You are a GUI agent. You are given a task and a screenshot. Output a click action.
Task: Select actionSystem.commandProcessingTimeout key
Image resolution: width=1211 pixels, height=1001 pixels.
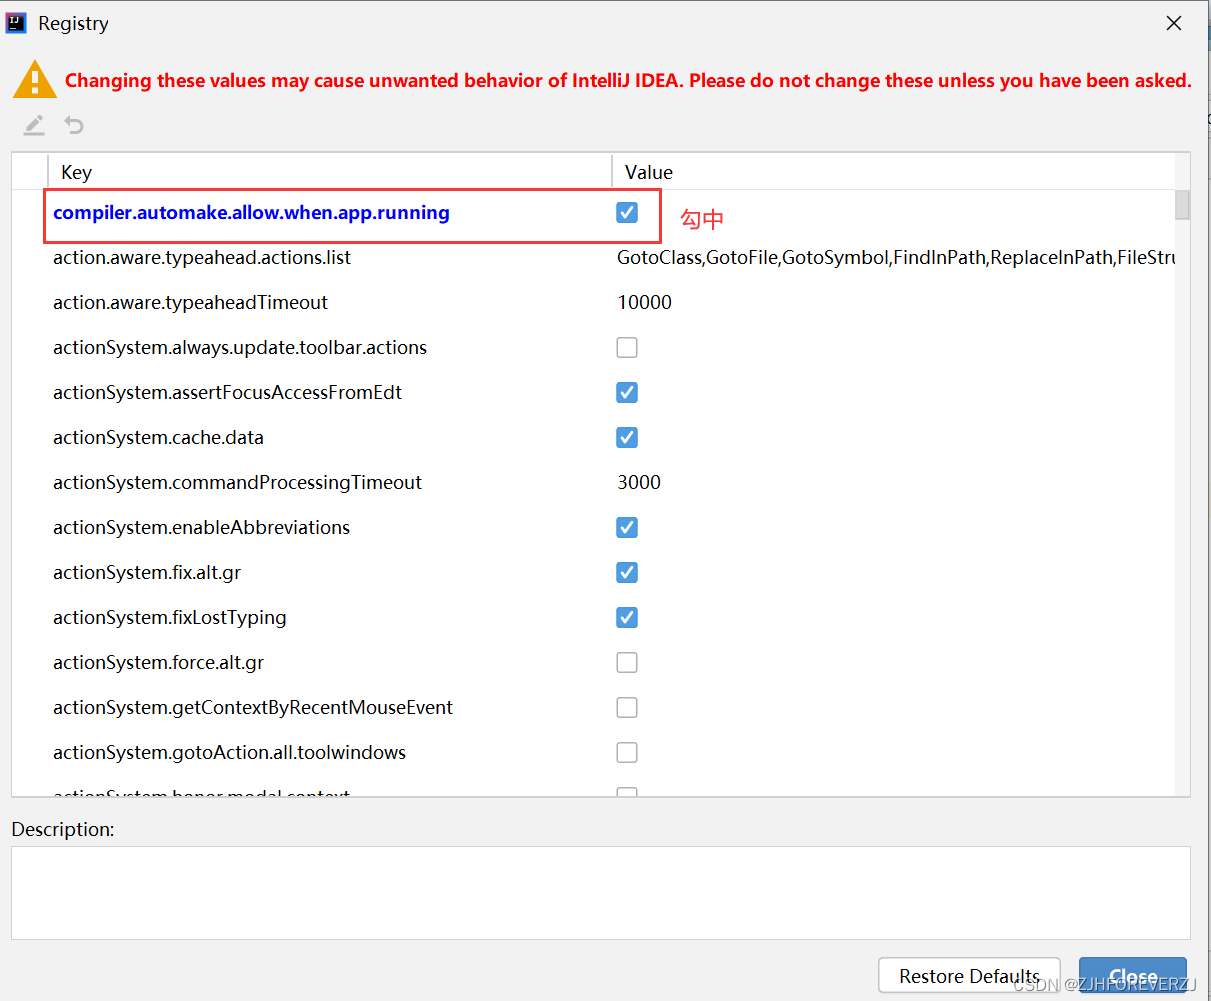[x=237, y=483]
